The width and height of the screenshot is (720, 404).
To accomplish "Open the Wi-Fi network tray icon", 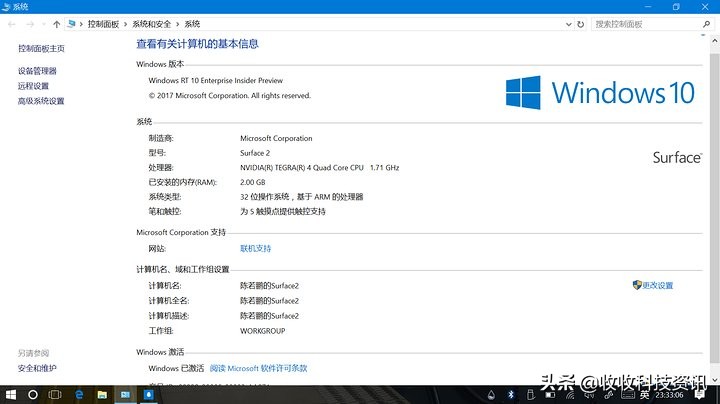I will pyautogui.click(x=570, y=395).
